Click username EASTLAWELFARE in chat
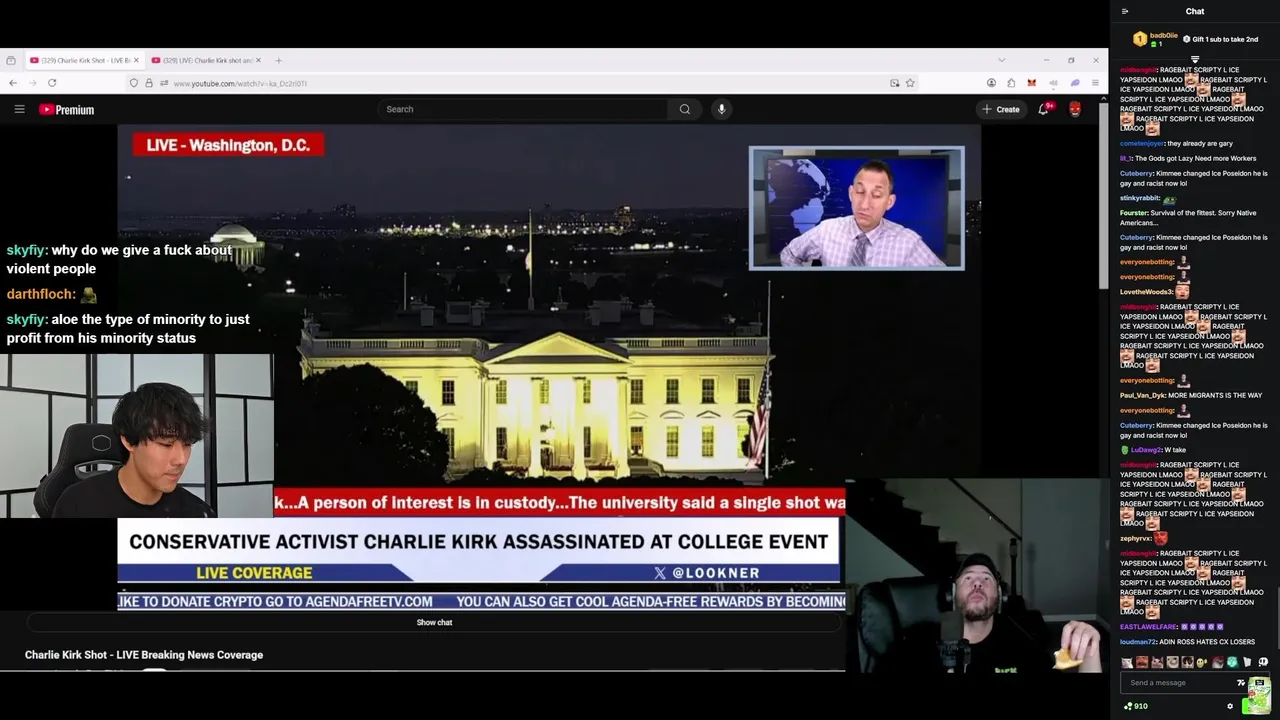 point(1148,627)
